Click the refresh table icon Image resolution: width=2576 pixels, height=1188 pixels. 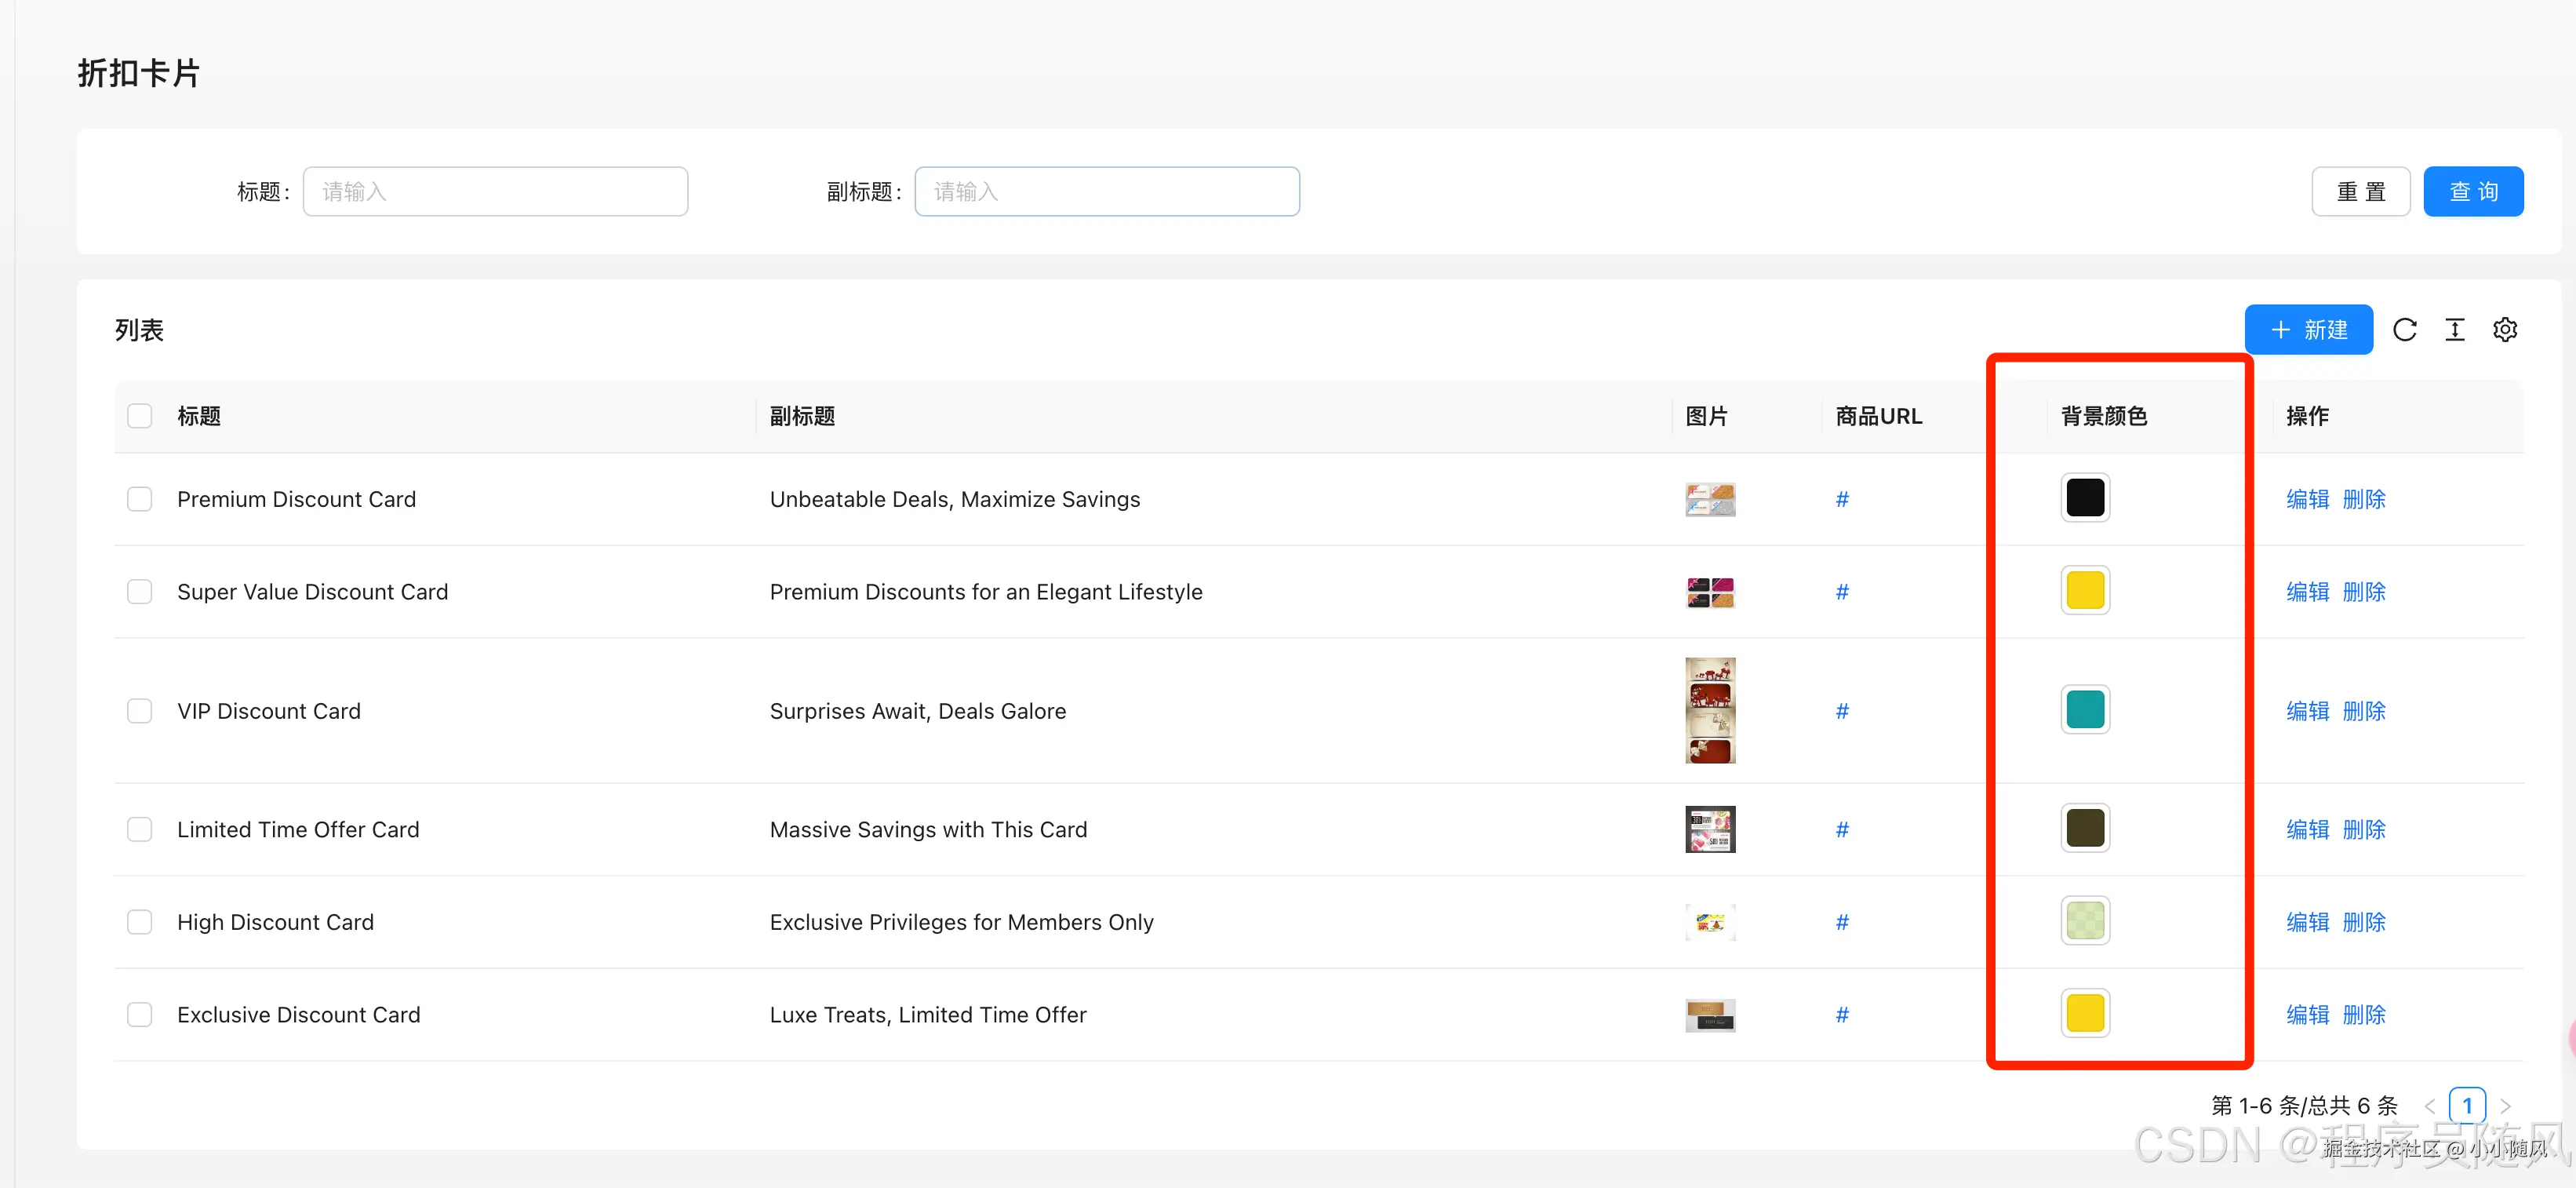[2404, 330]
